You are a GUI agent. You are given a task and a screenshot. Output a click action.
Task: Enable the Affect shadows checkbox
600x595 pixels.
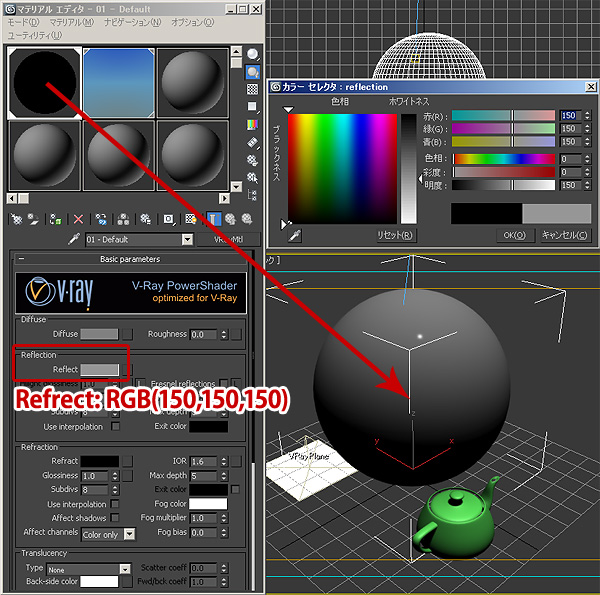(x=114, y=518)
